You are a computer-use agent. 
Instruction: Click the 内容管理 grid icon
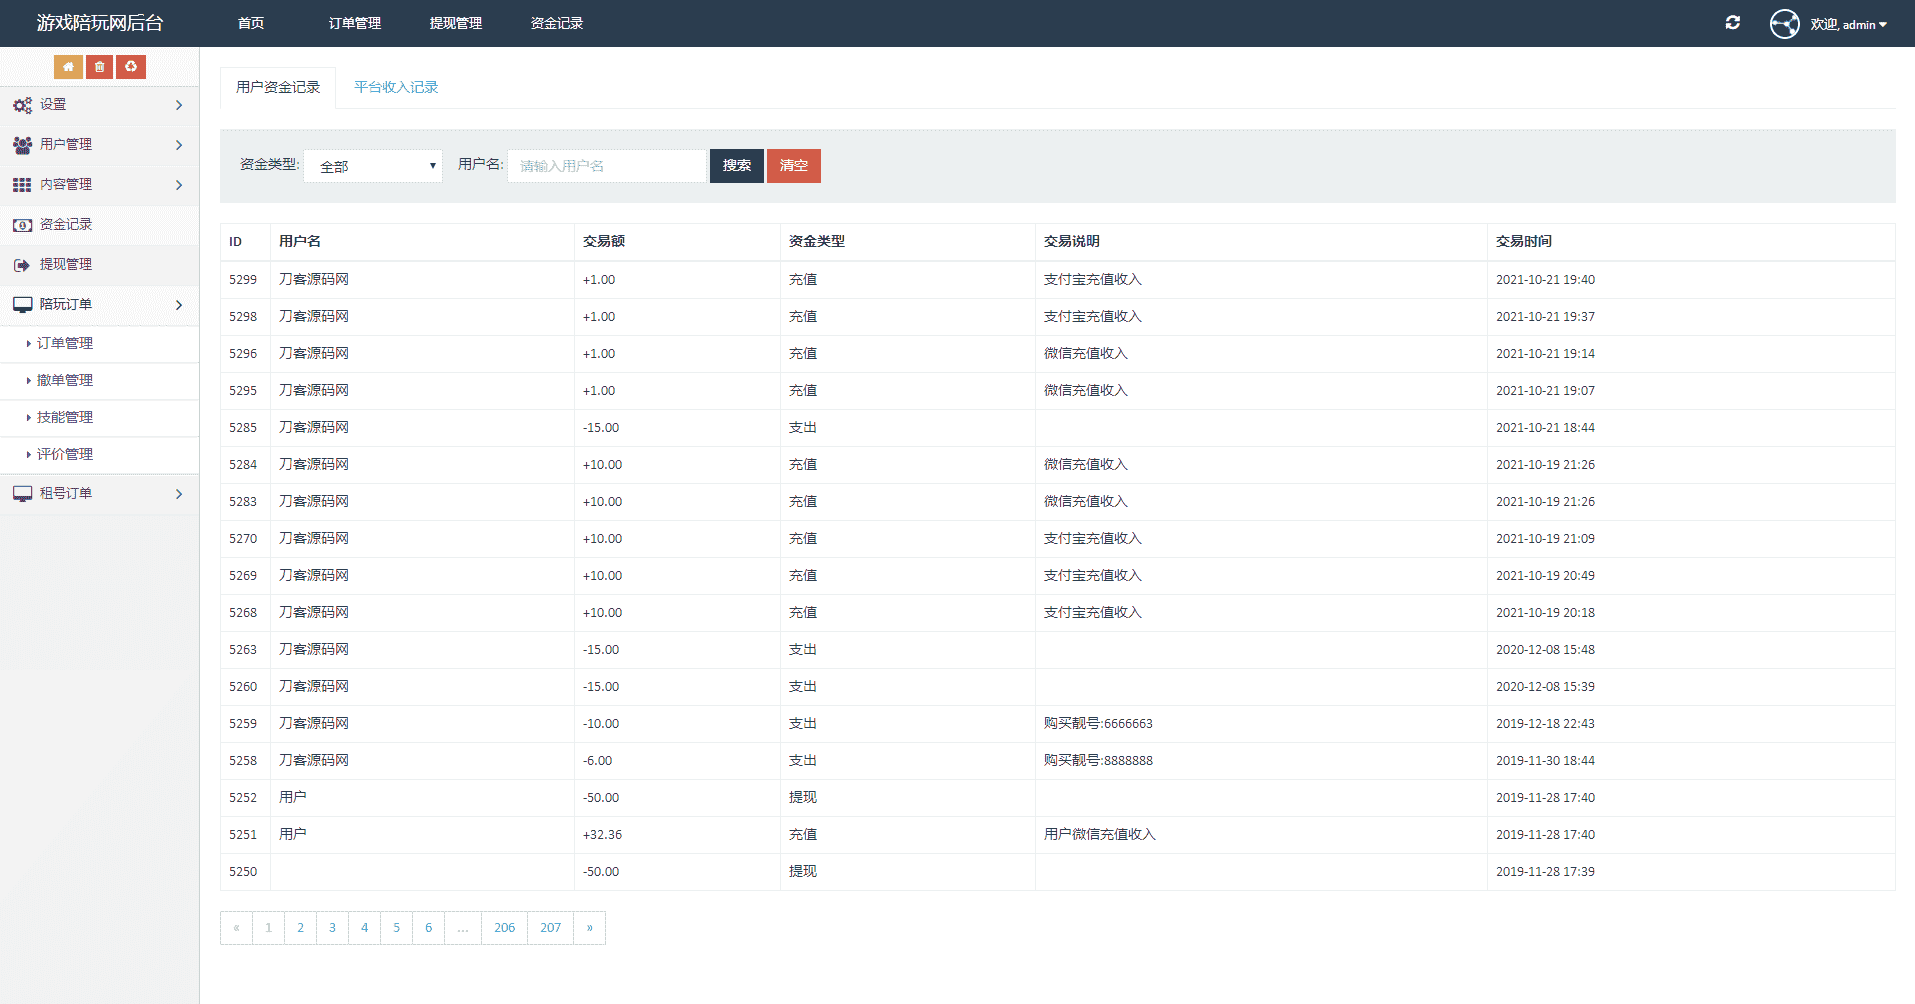coord(22,185)
